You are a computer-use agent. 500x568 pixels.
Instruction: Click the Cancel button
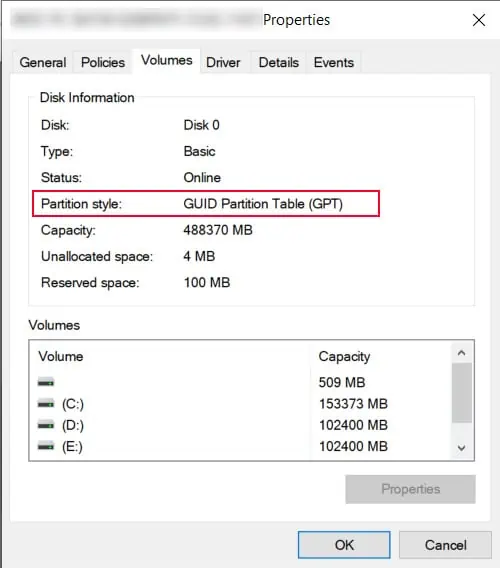(445, 545)
